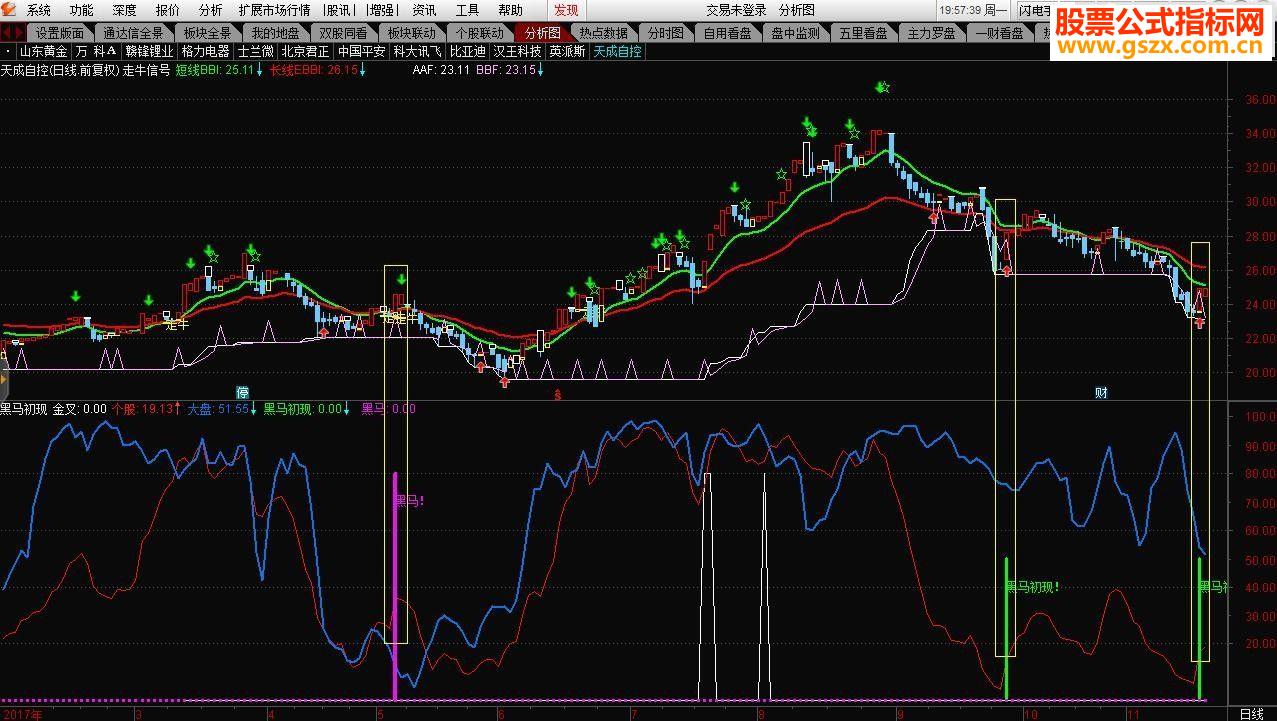Click the 36.00 price axis label

[x=1259, y=100]
